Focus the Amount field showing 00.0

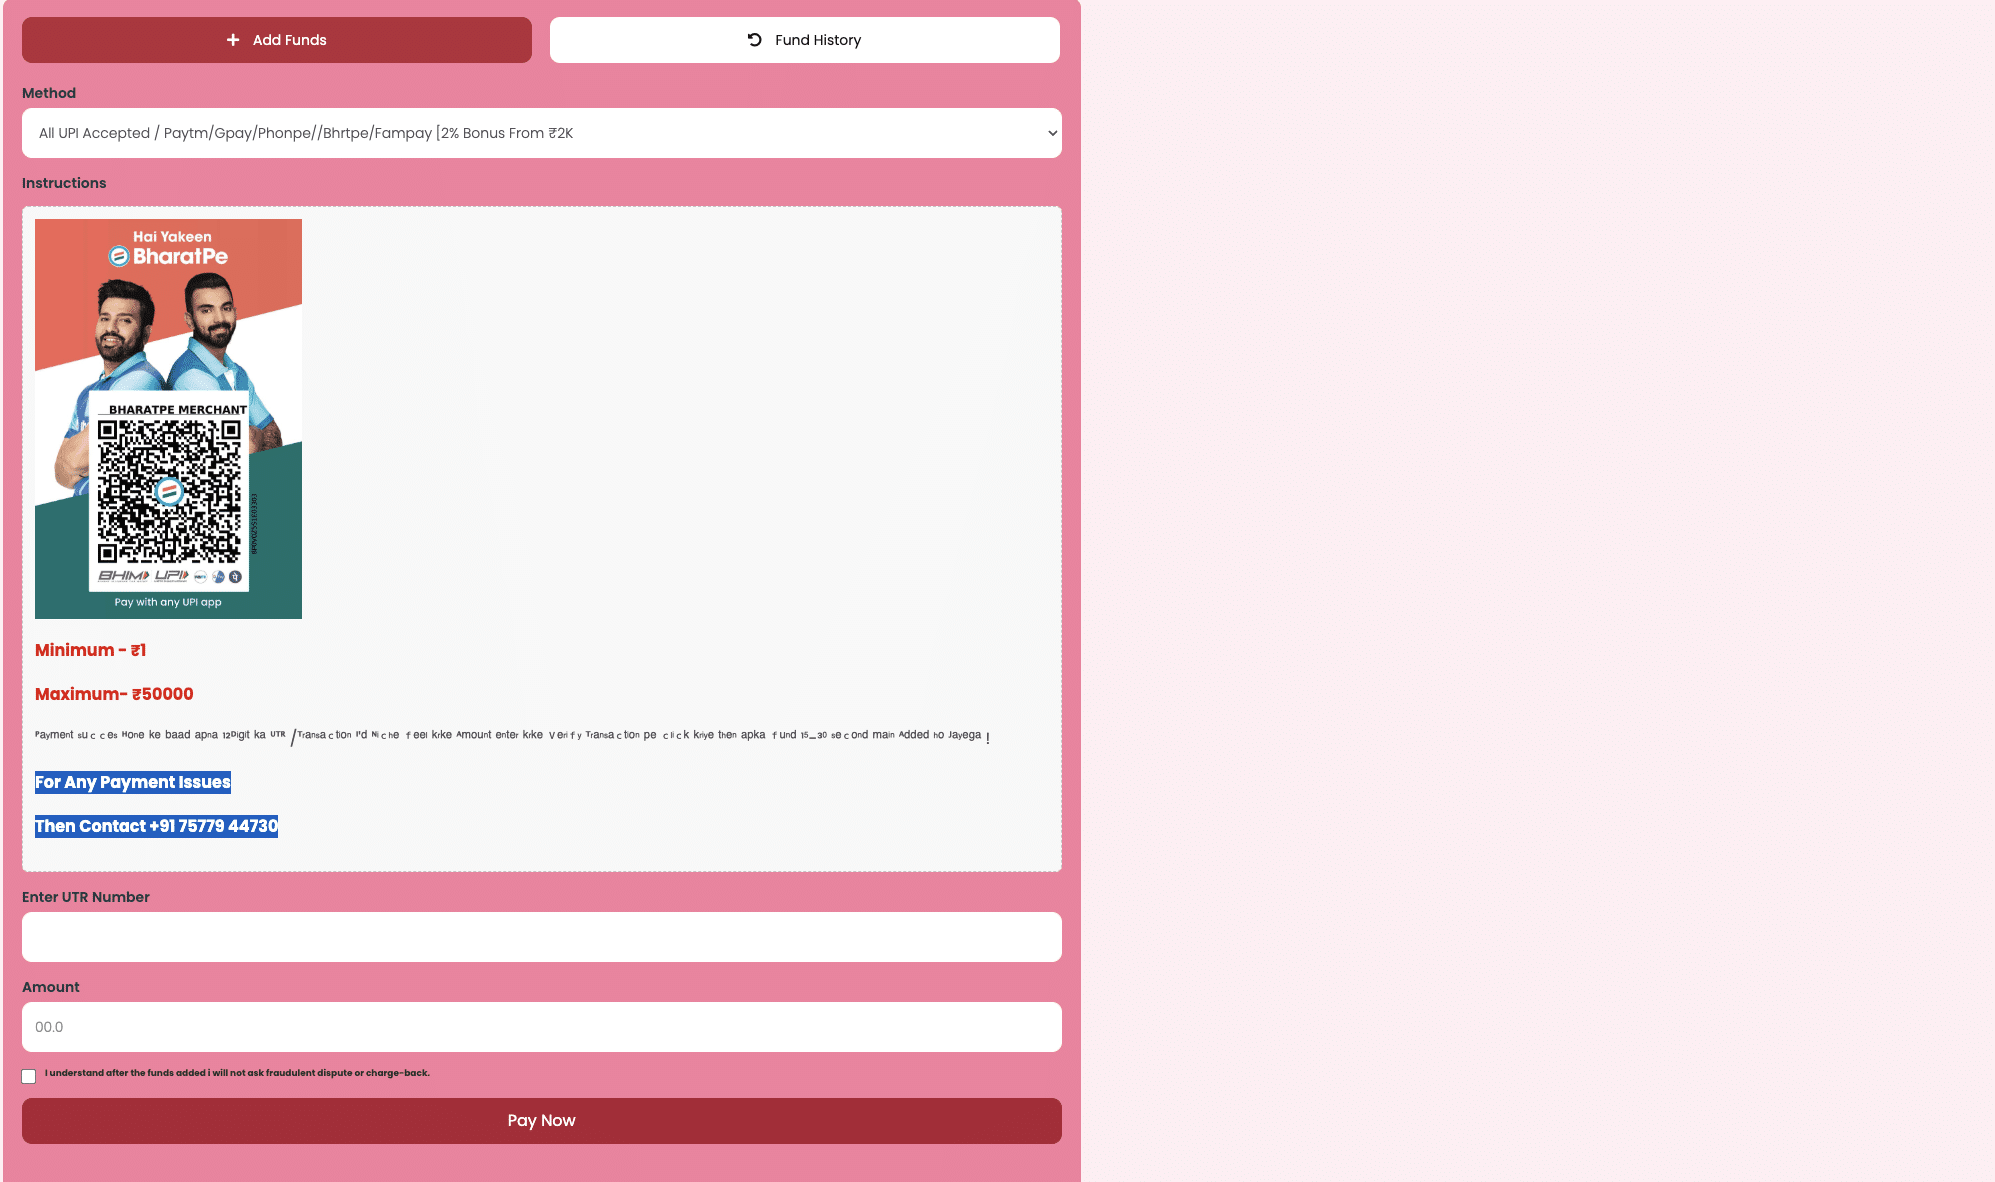[x=541, y=1027]
